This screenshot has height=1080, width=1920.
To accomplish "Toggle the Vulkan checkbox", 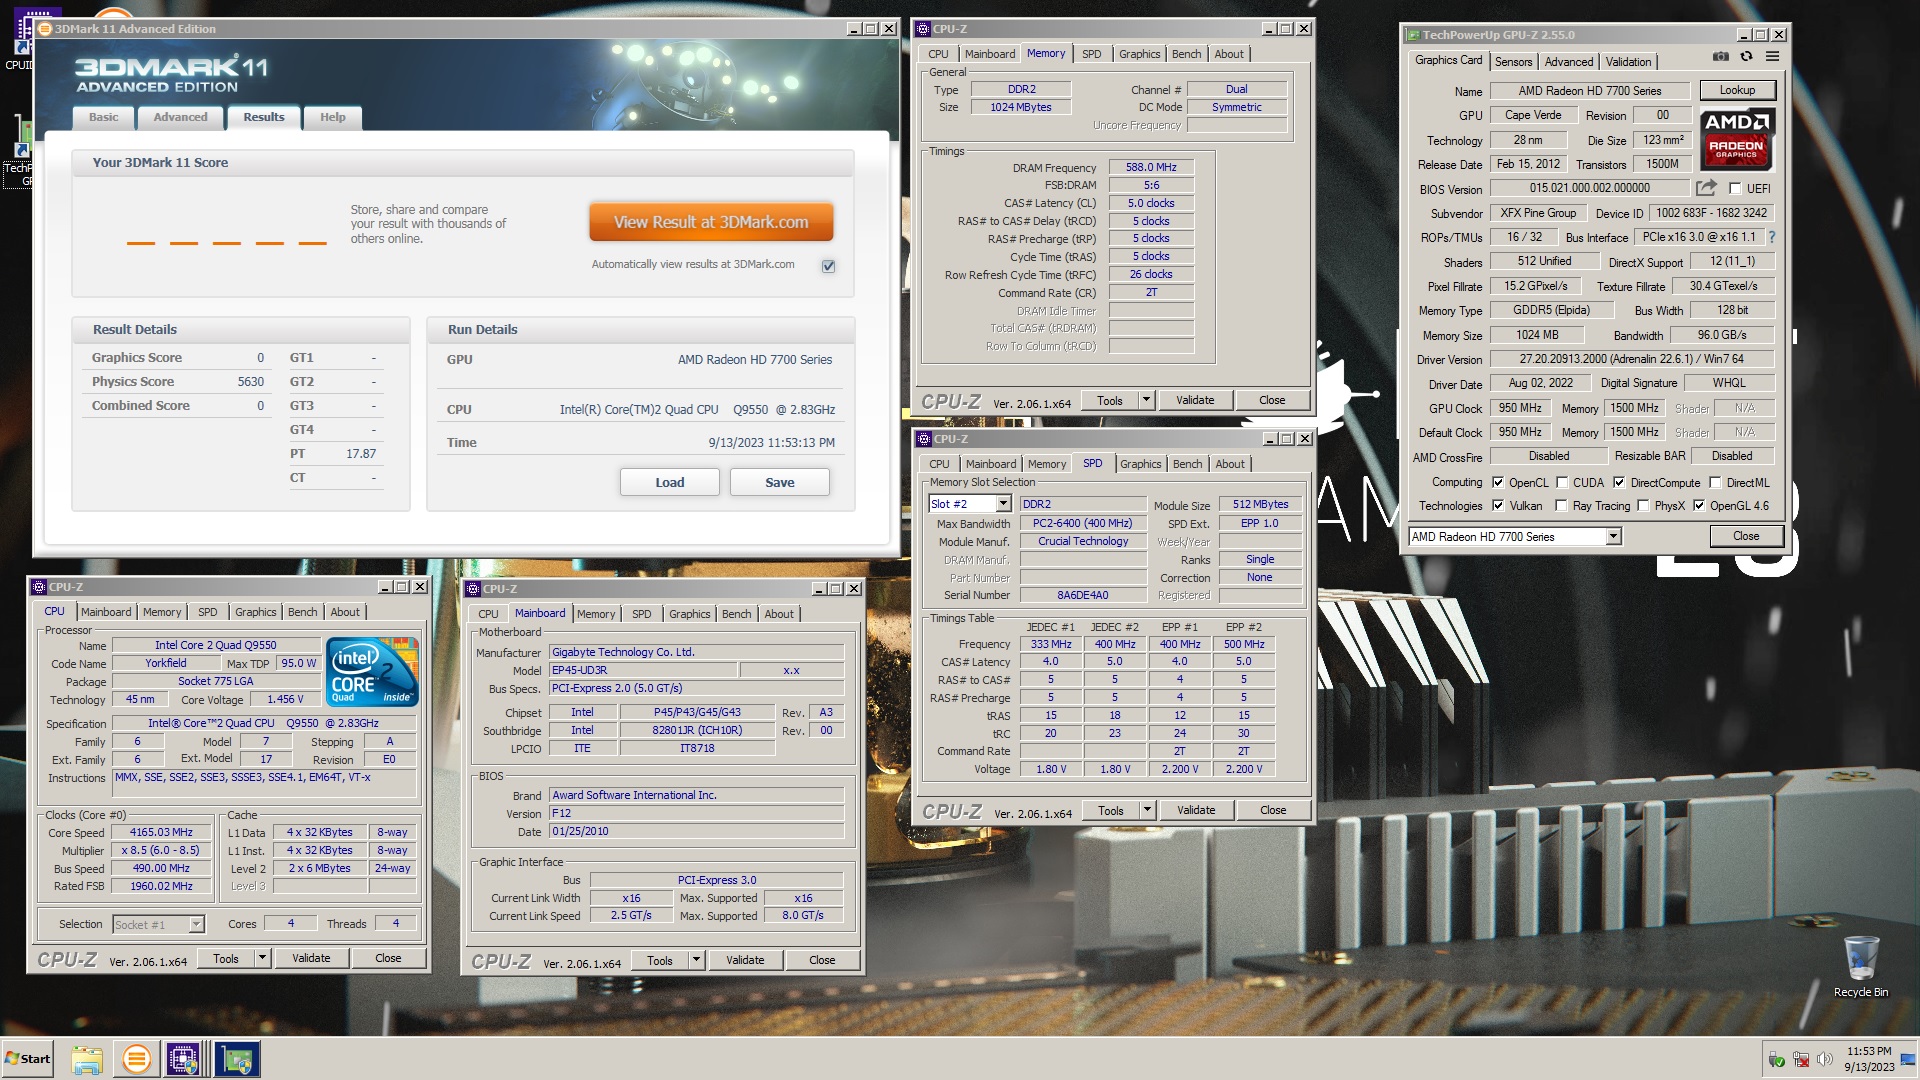I will click(x=1498, y=505).
